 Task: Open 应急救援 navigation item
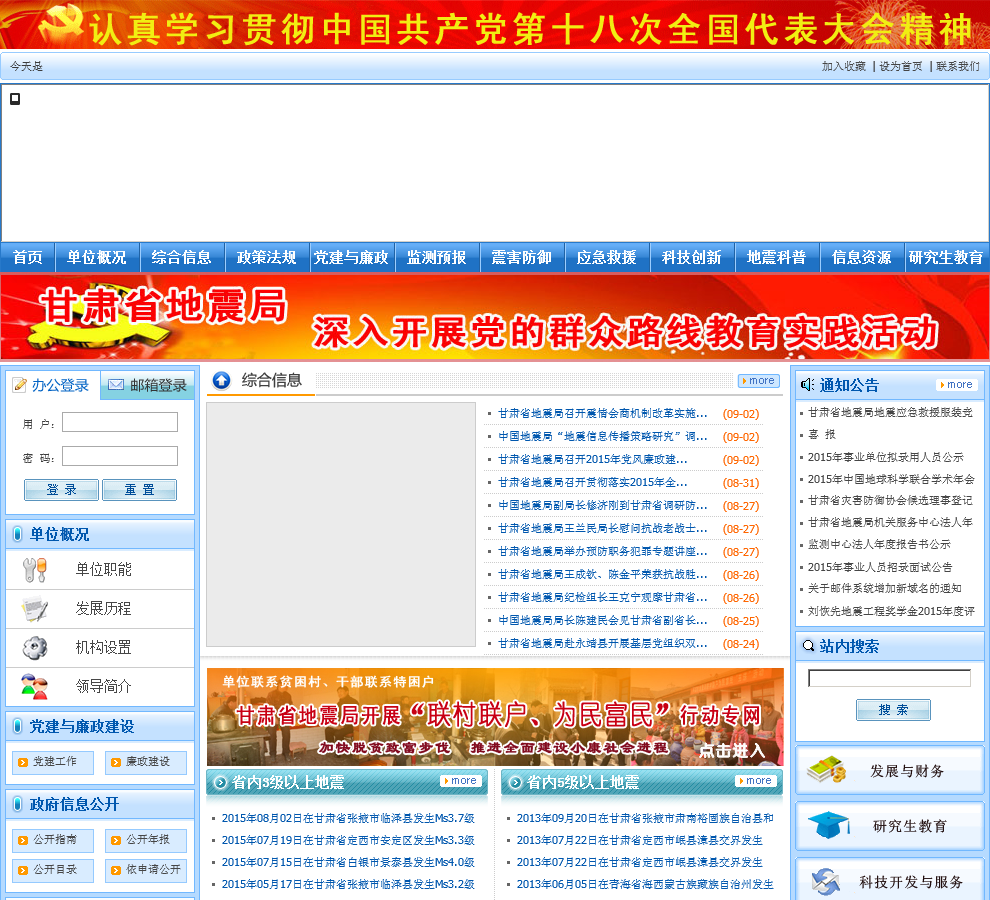tap(606, 257)
